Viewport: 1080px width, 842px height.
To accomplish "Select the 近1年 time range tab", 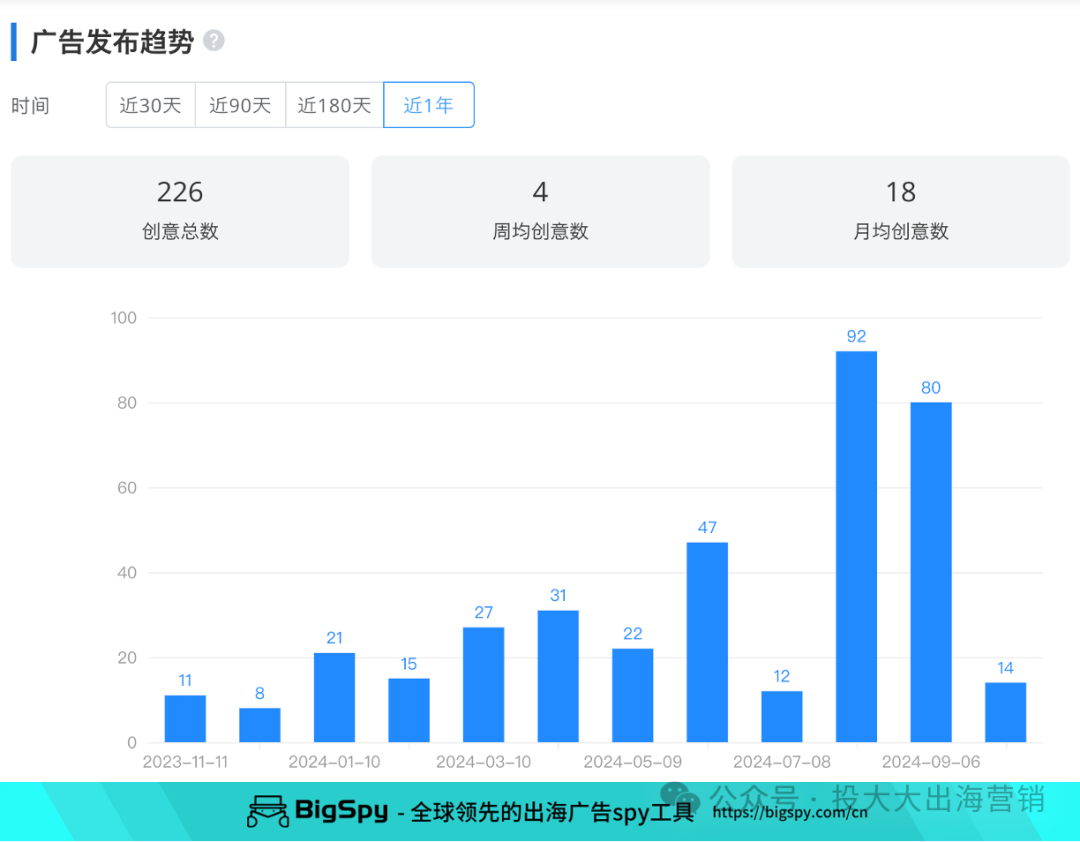I will (x=428, y=105).
